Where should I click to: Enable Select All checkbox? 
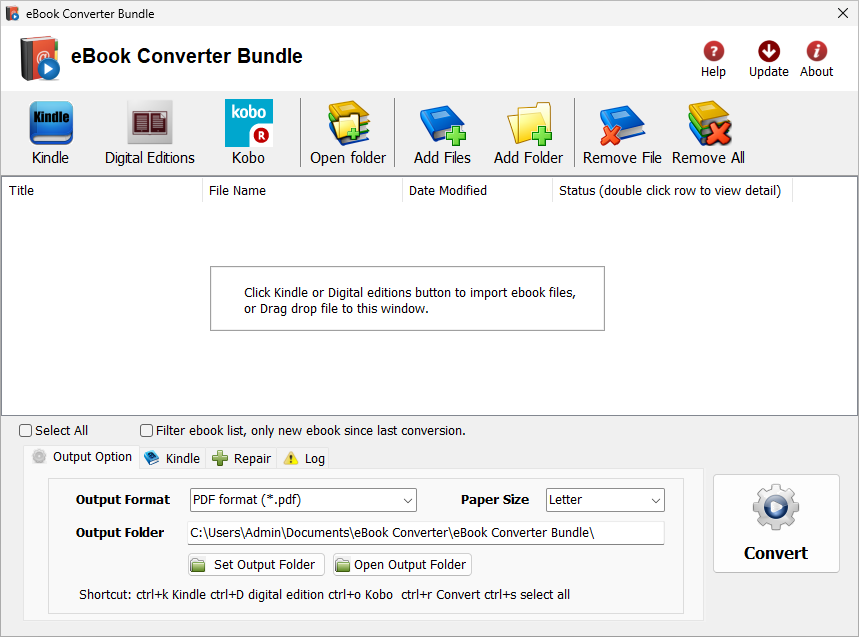[x=24, y=430]
